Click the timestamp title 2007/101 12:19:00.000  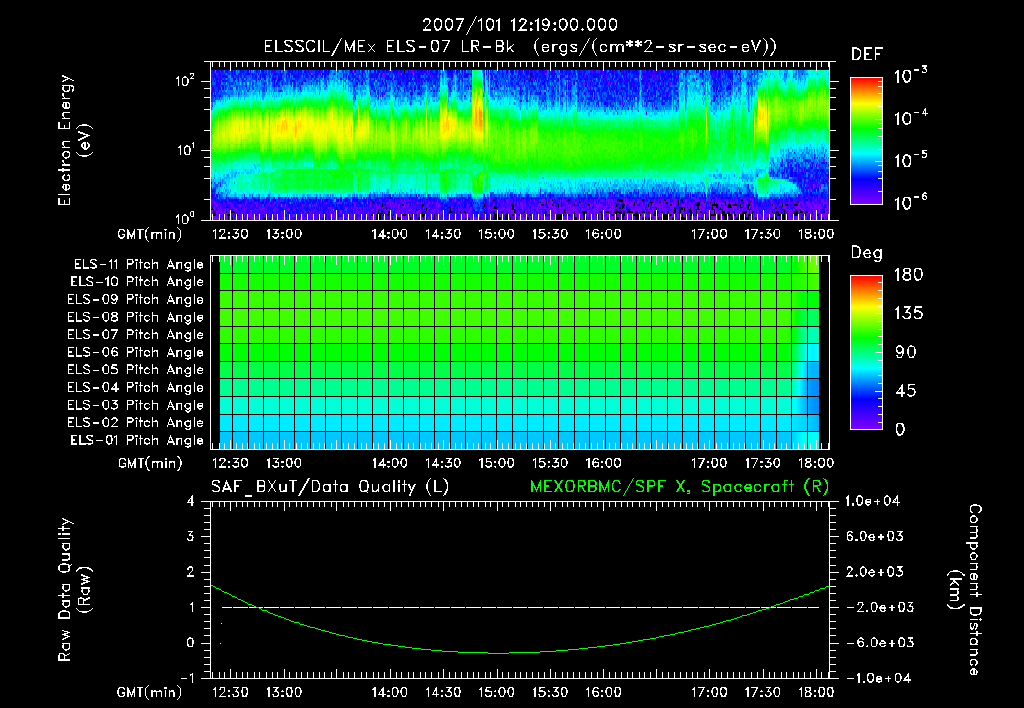[520, 25]
